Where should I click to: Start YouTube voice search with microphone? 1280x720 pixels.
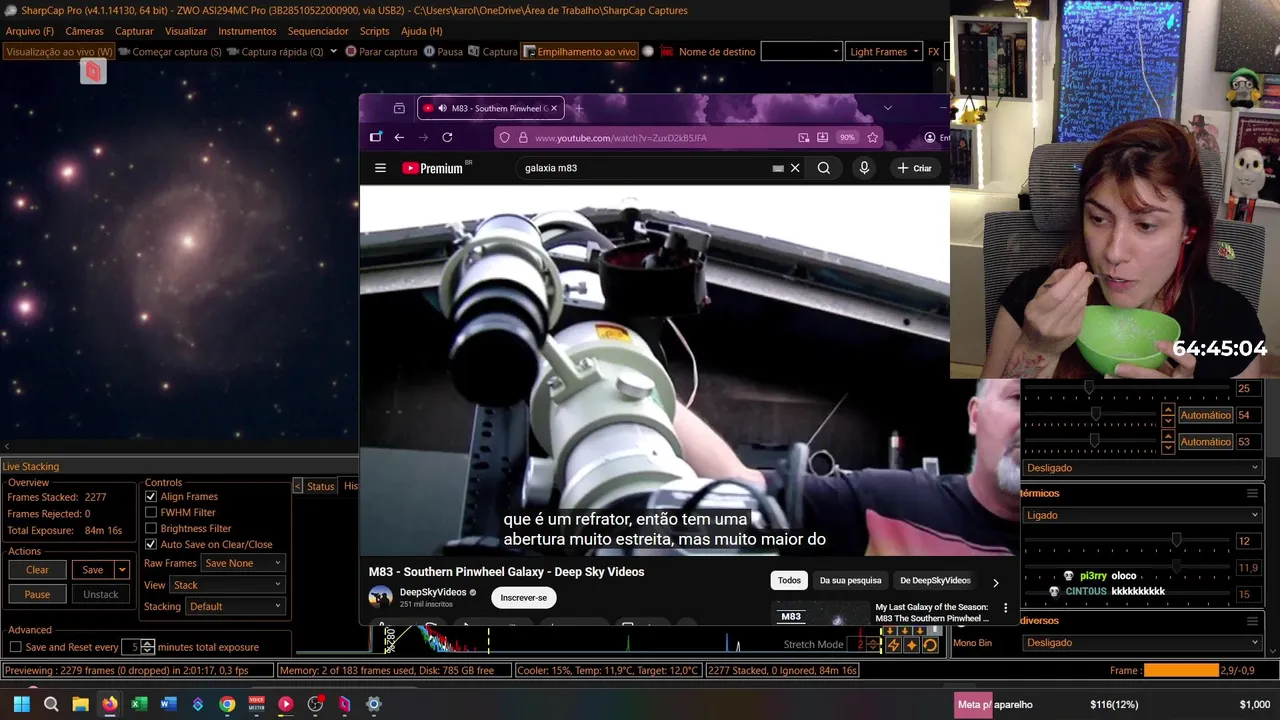pyautogui.click(x=864, y=168)
